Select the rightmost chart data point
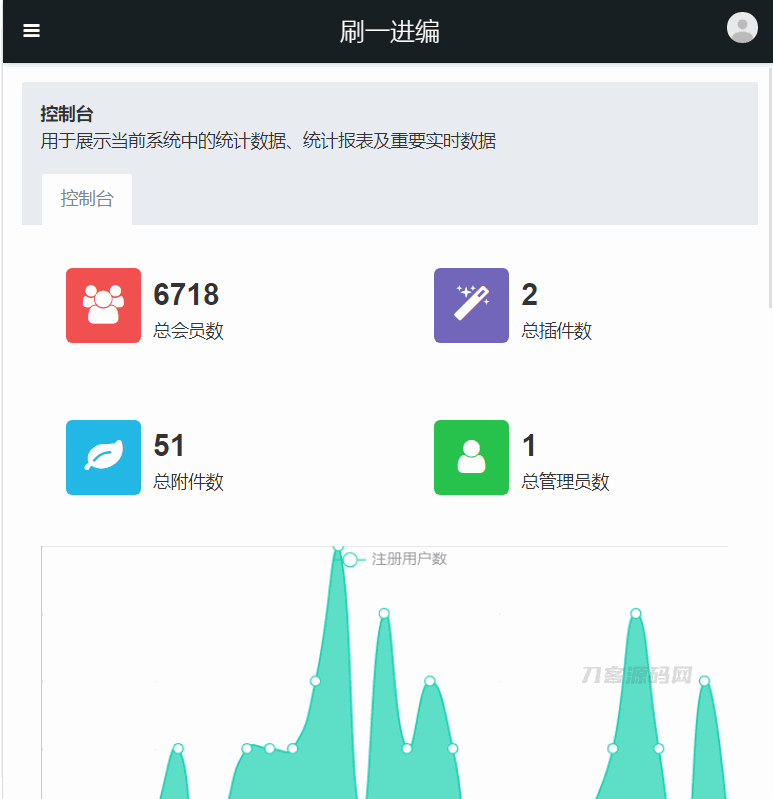773x799 pixels. [704, 681]
